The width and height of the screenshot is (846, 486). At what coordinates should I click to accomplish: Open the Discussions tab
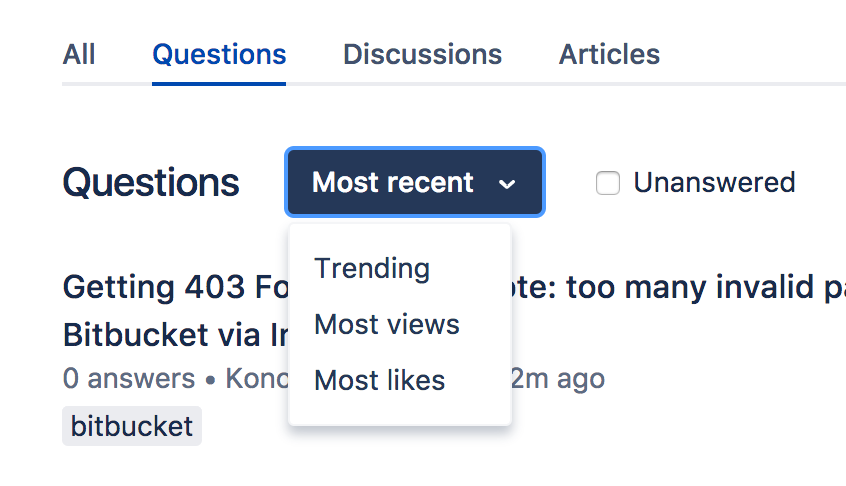(x=422, y=54)
